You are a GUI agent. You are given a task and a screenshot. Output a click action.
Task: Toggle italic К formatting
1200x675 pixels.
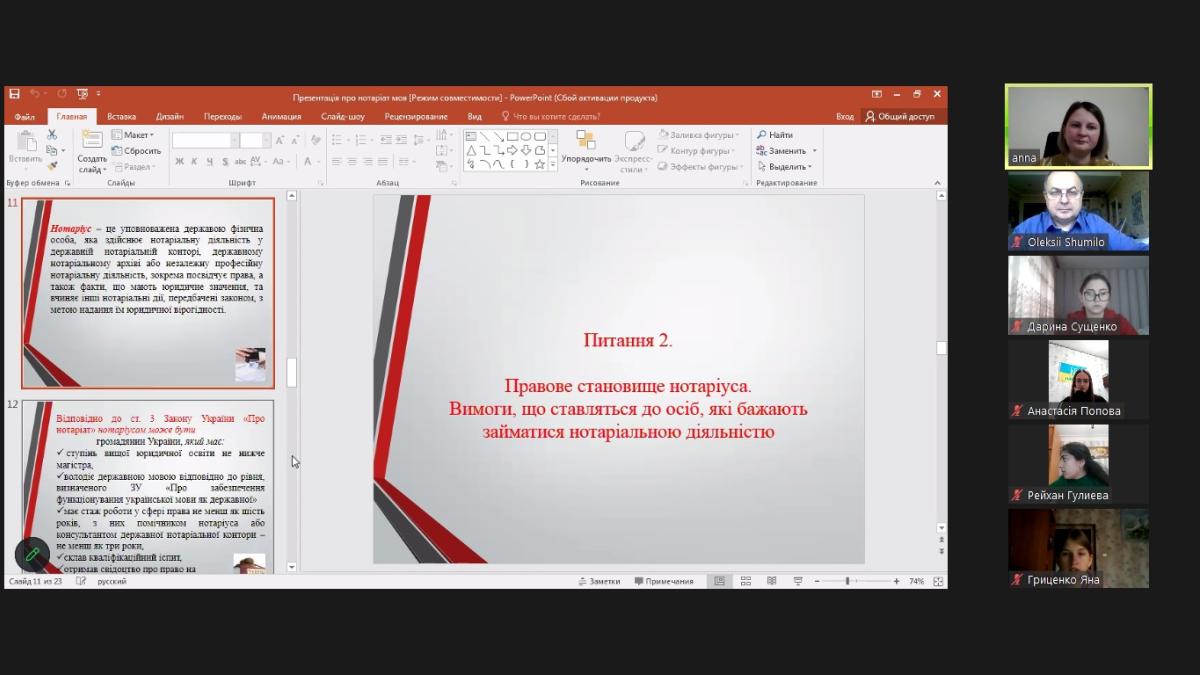pyautogui.click(x=195, y=162)
